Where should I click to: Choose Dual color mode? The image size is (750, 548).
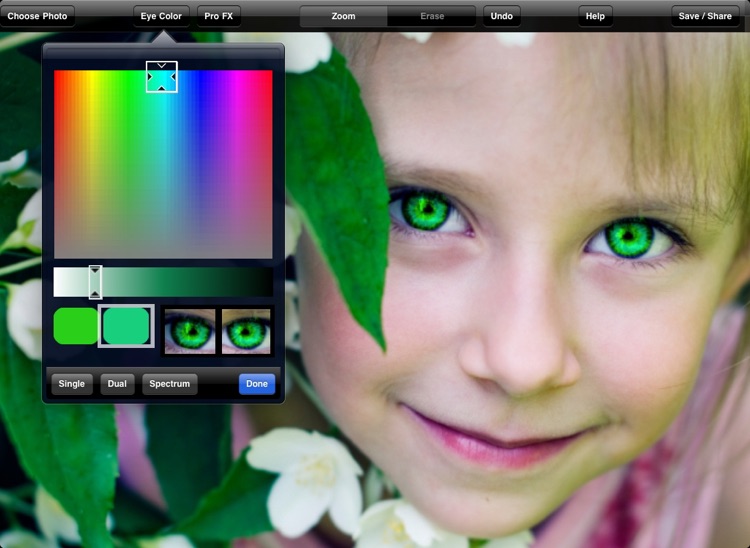click(117, 384)
